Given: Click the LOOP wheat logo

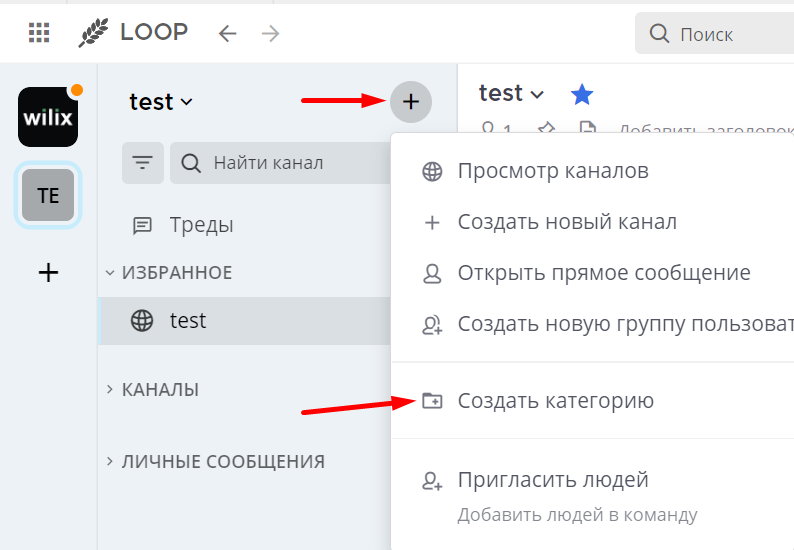Looking at the screenshot, I should tap(93, 33).
